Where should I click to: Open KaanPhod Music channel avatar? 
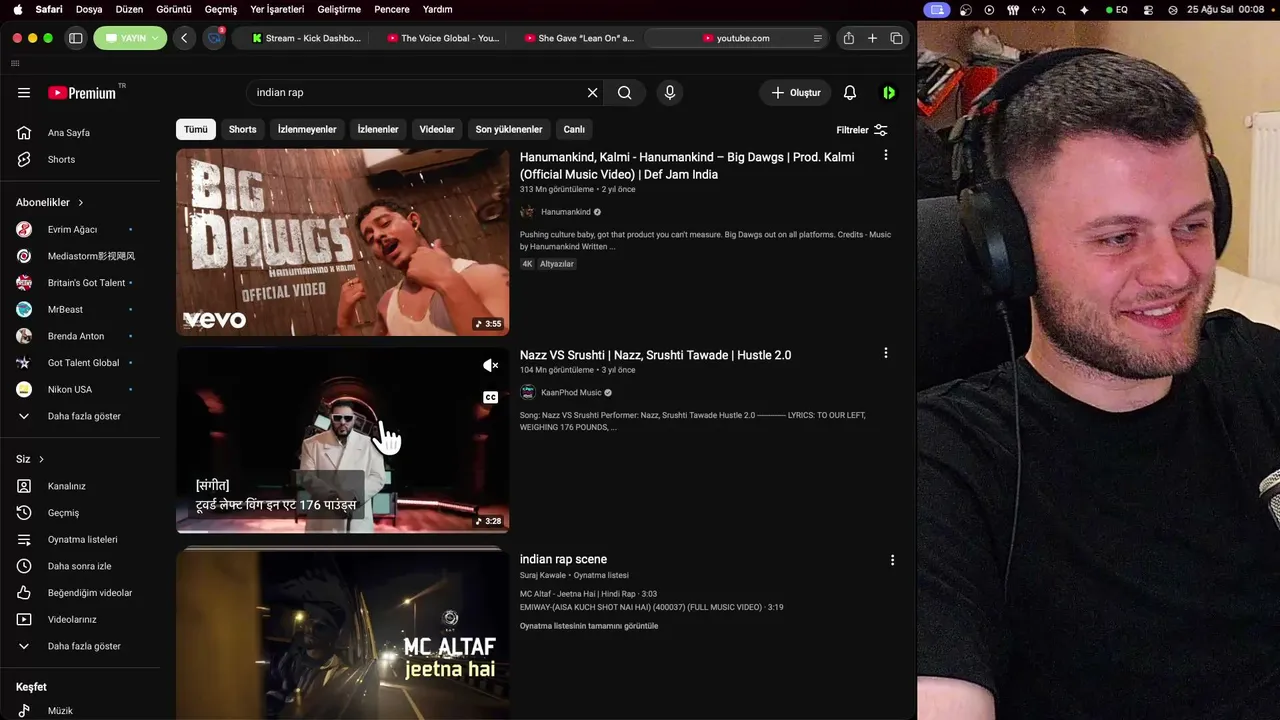click(527, 393)
